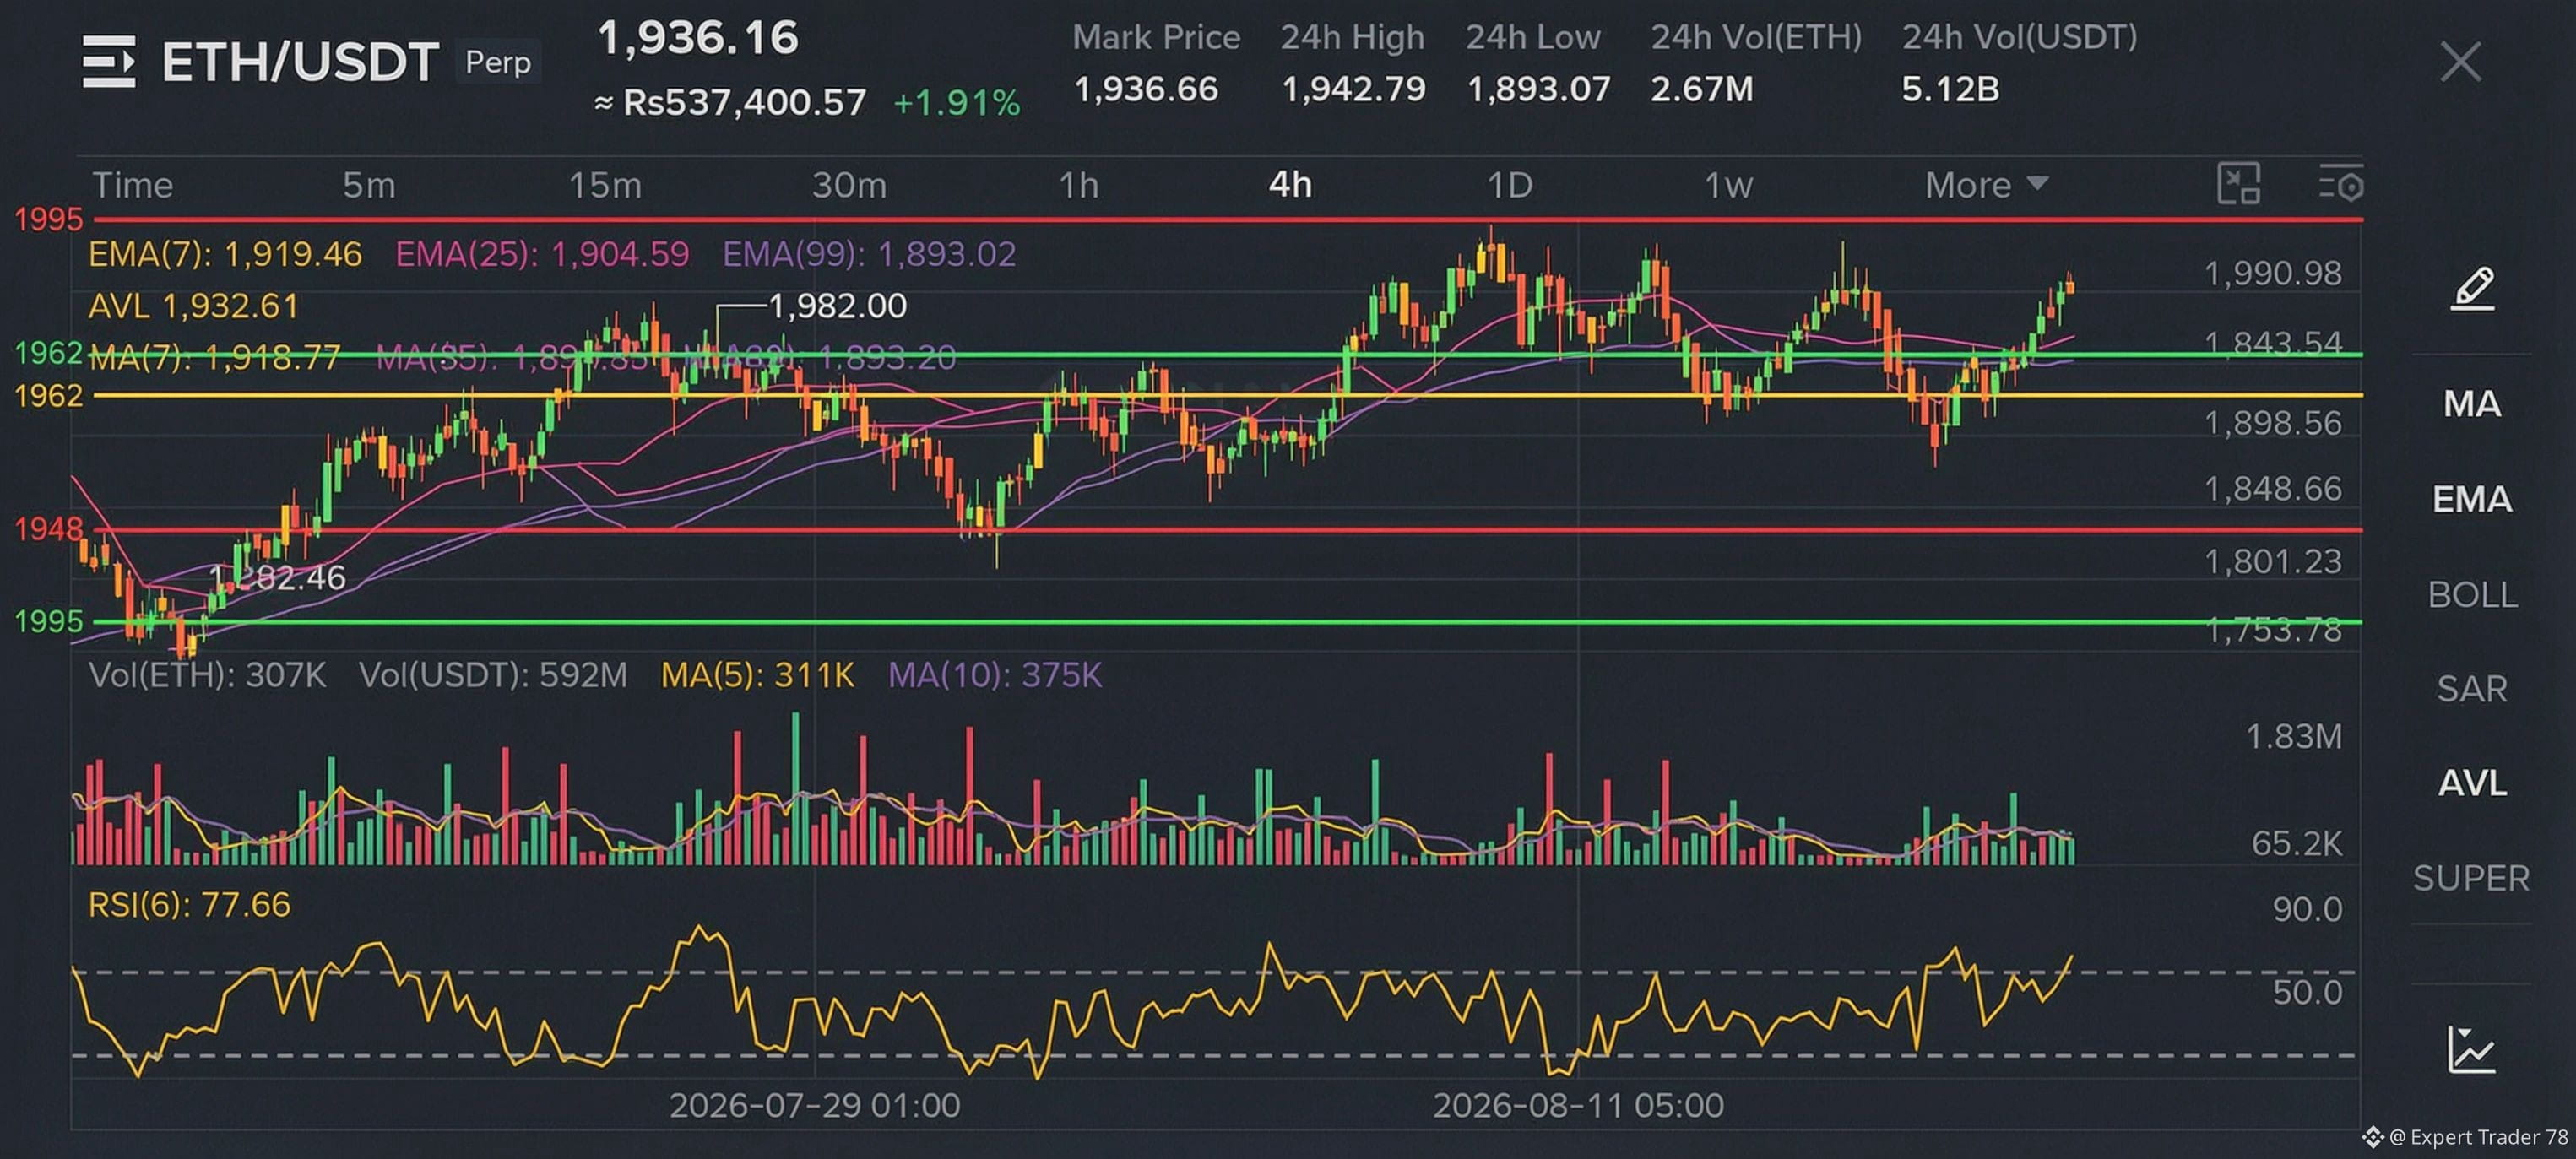The image size is (2576, 1159).
Task: Click the Perp contract badge
Action: (498, 62)
